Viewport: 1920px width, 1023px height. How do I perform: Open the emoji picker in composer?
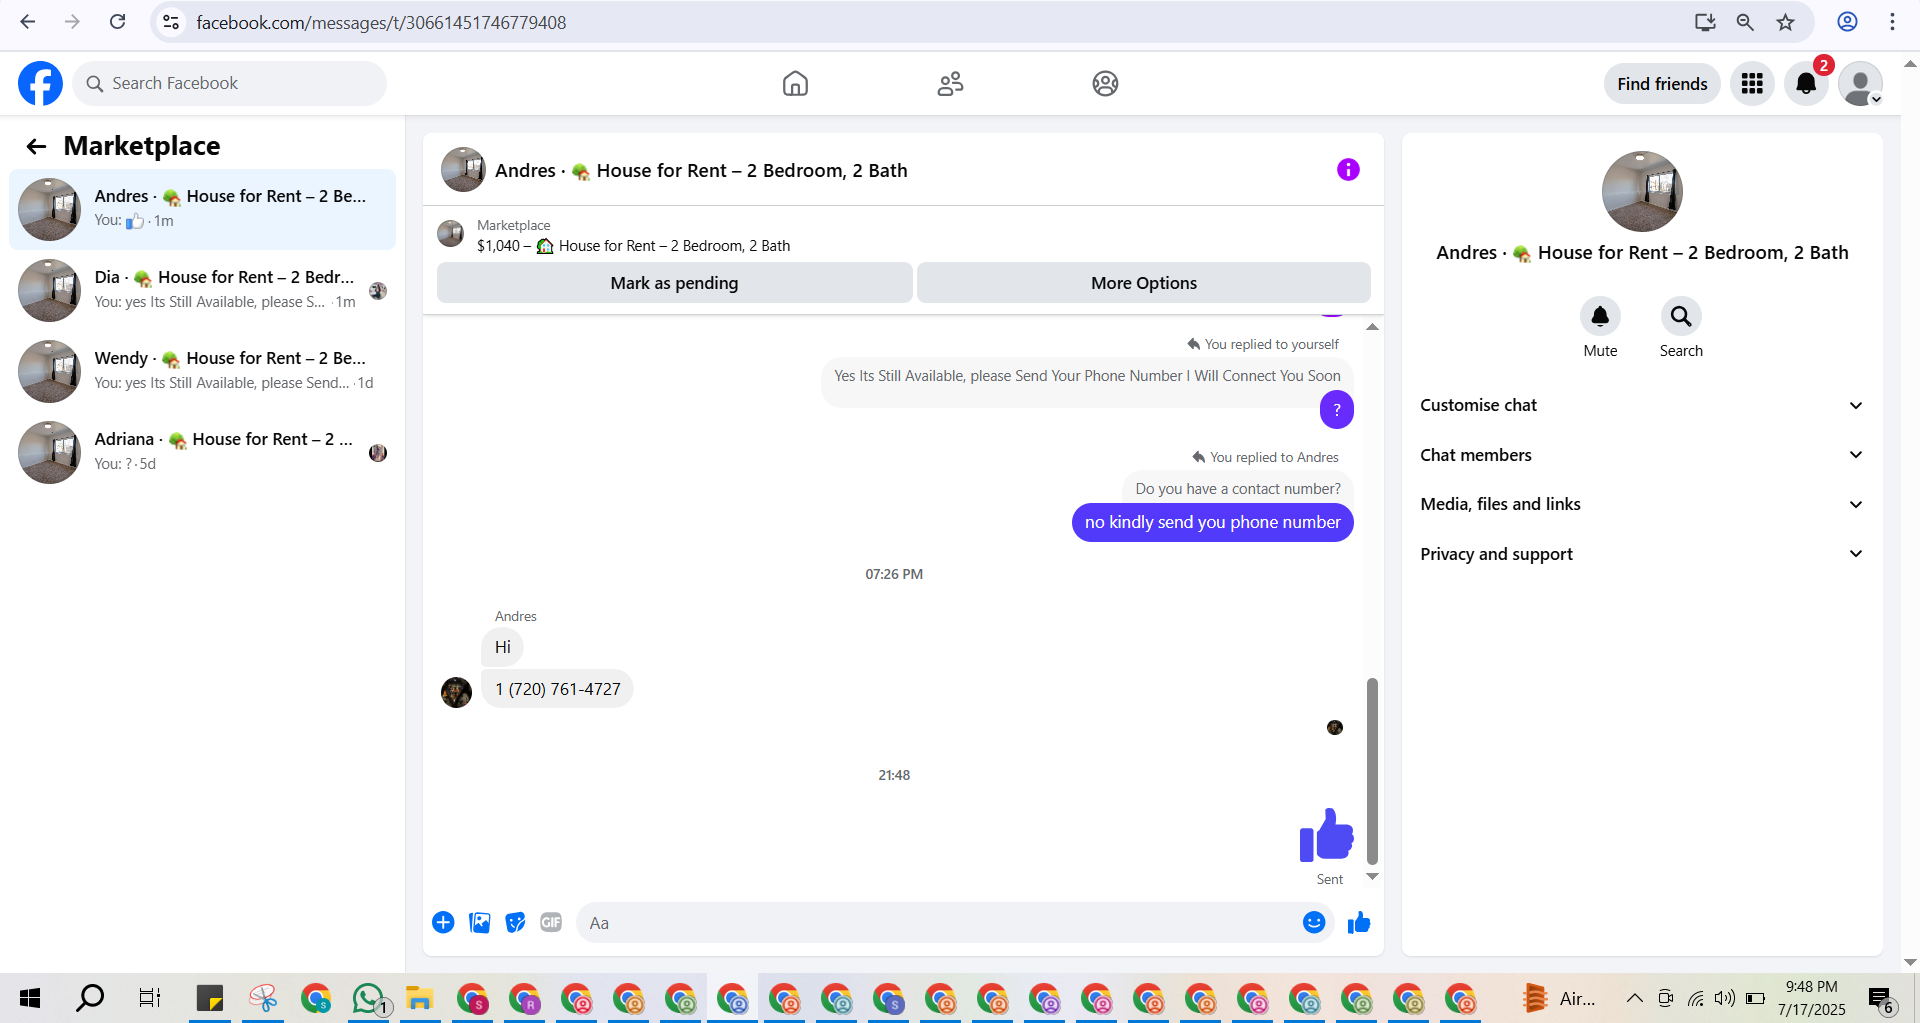click(x=1314, y=922)
